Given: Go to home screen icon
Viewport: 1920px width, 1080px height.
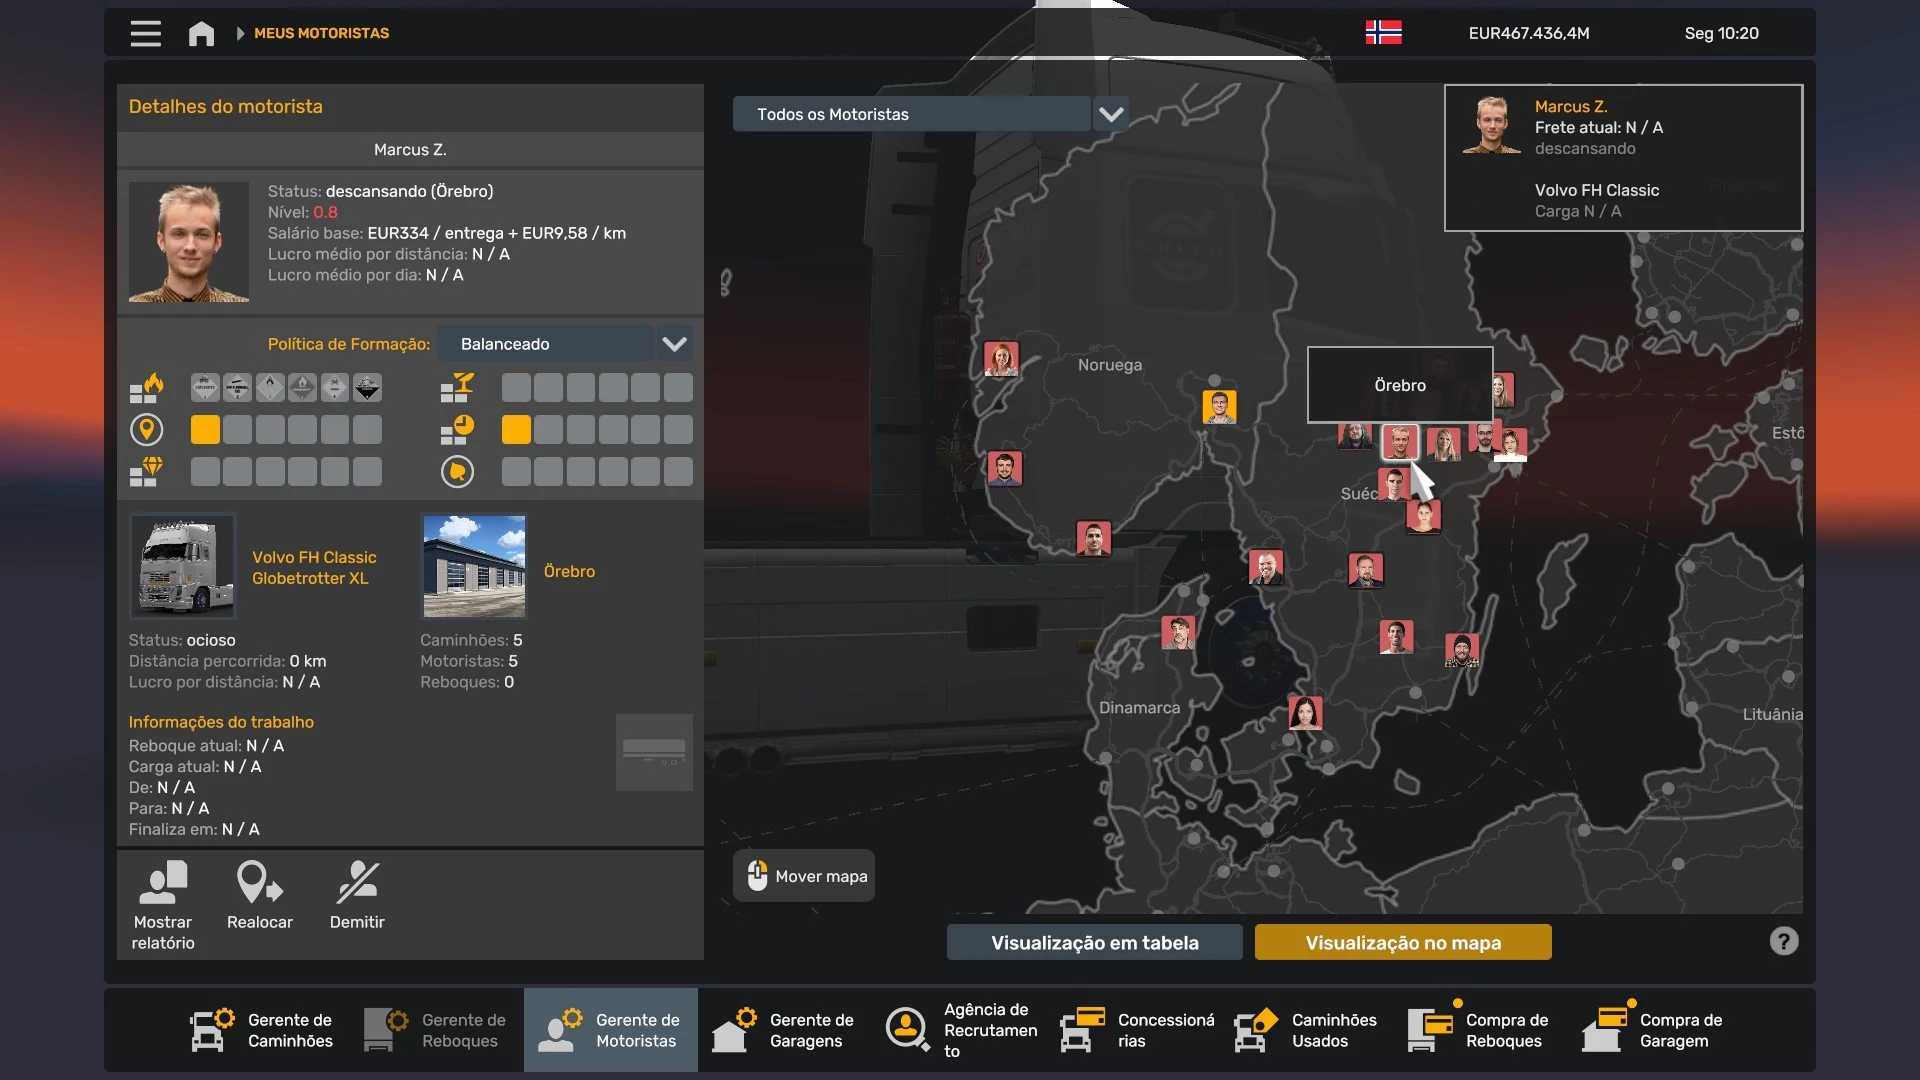Looking at the screenshot, I should 201,33.
